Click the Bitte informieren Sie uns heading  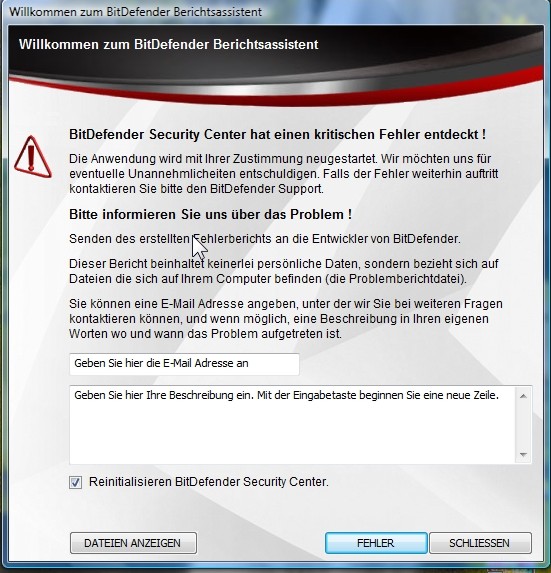tap(210, 214)
